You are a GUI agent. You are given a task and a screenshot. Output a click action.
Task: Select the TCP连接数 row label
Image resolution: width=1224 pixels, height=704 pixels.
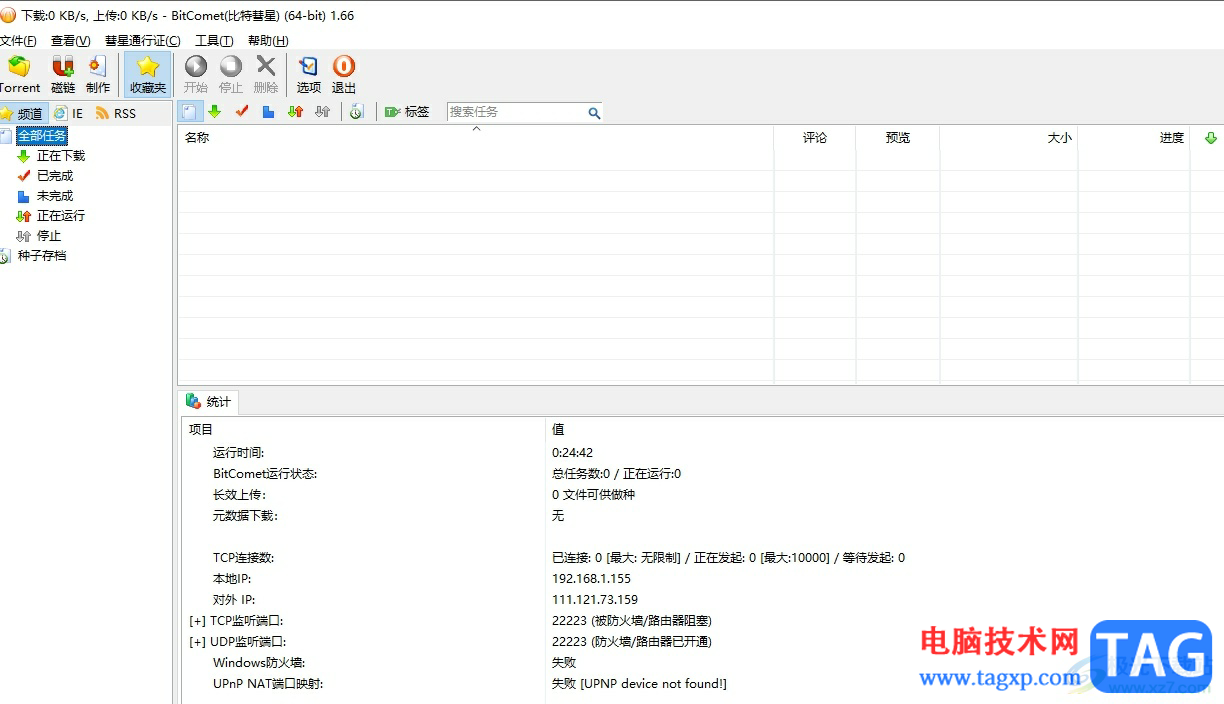(243, 558)
